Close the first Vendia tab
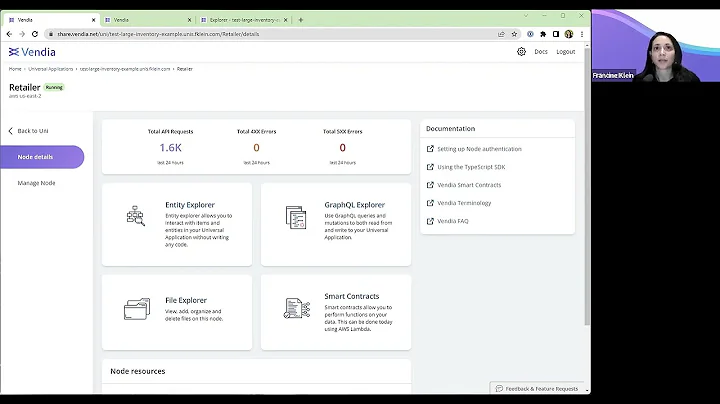This screenshot has width=720, height=404. (94, 20)
